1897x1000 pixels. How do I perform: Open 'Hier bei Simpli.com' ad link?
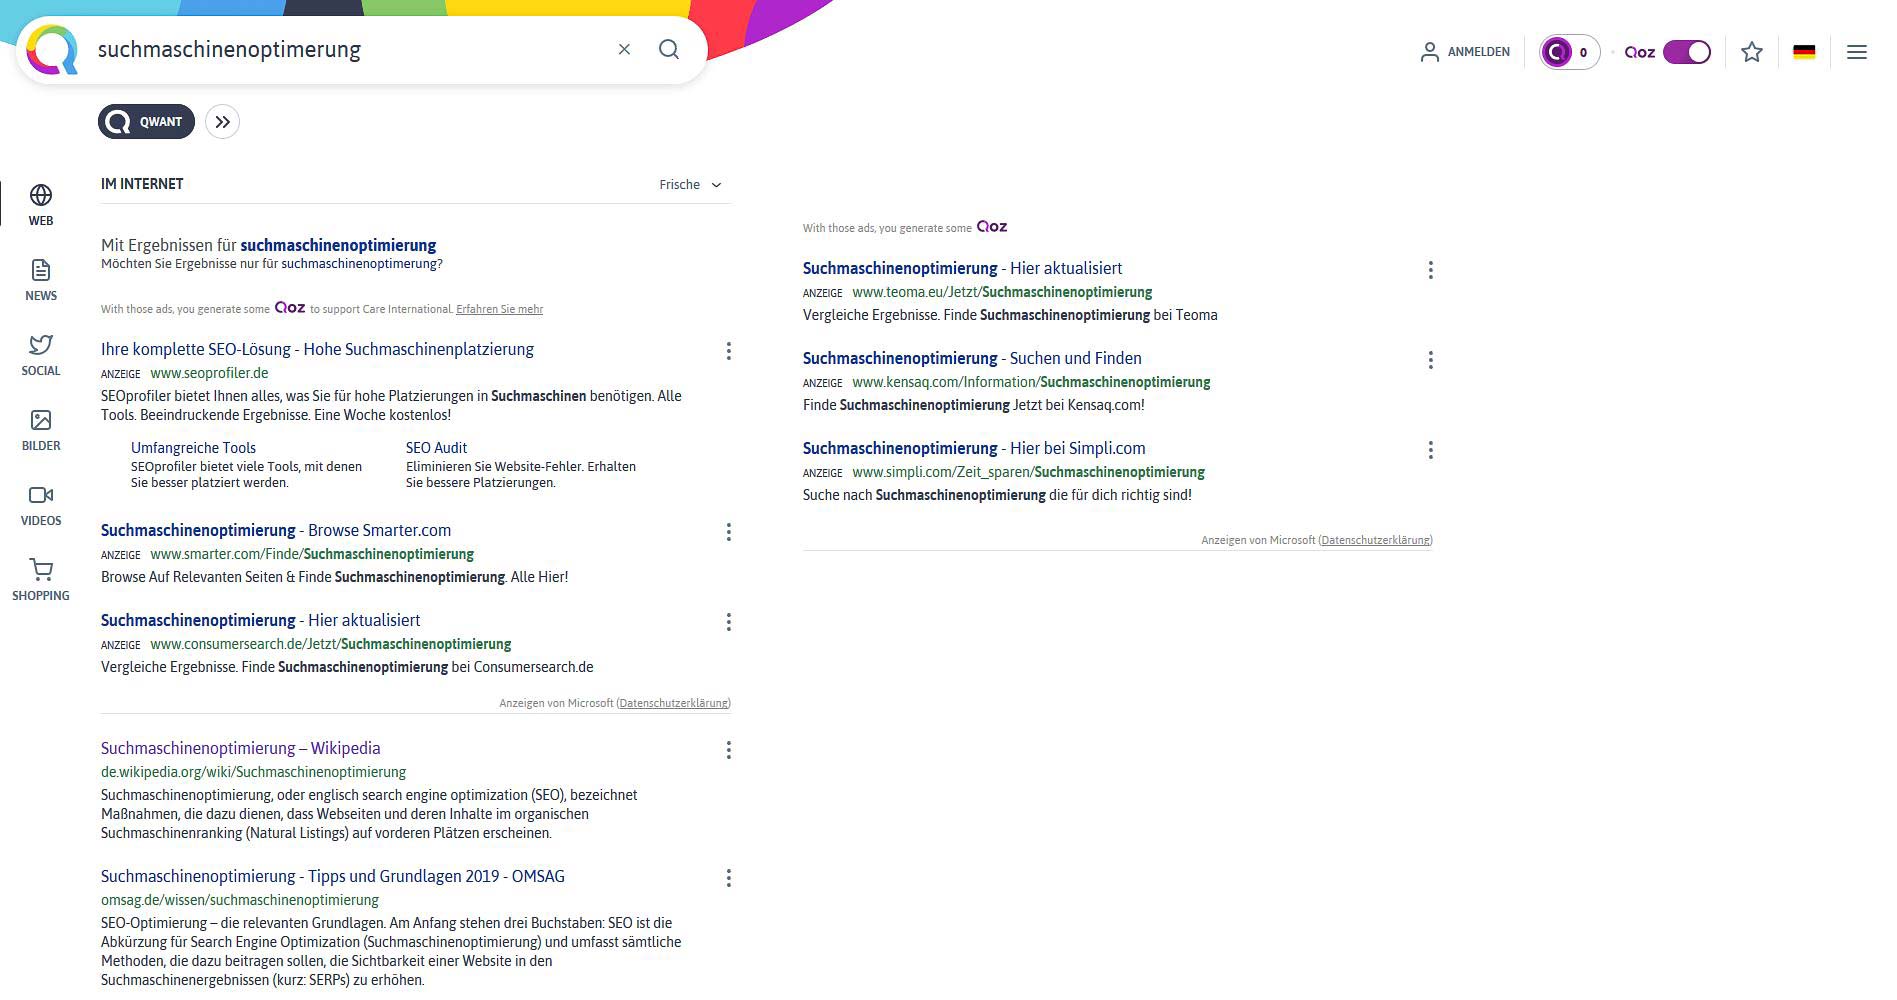[974, 448]
